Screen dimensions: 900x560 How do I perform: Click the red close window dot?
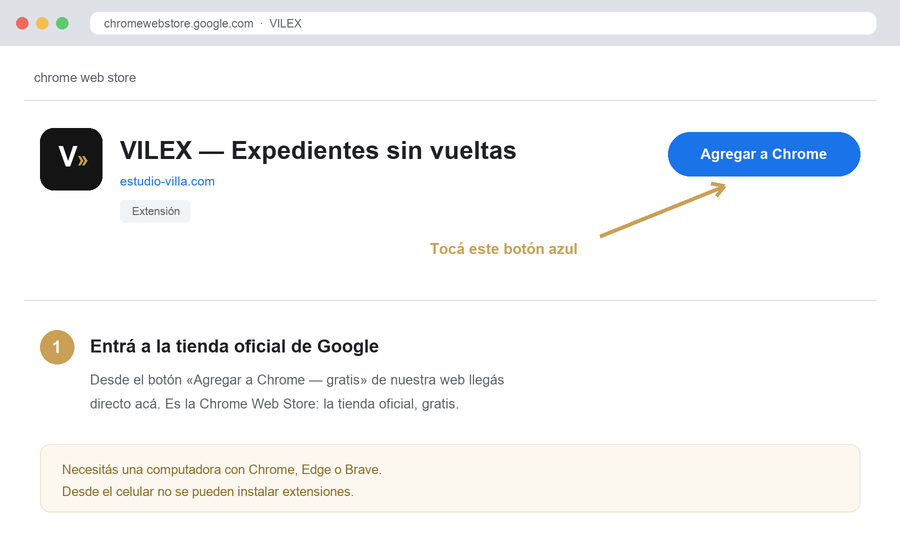pos(22,24)
